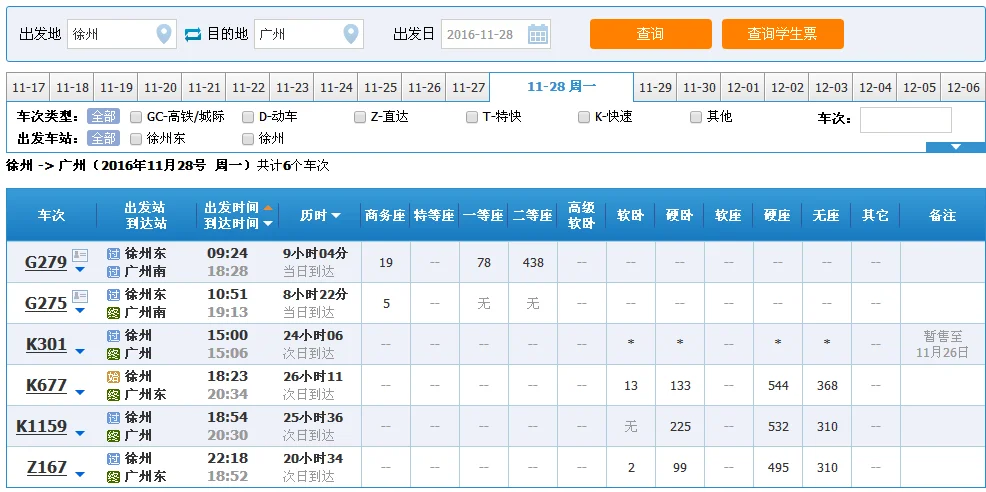Open train K677 link

pos(46,385)
